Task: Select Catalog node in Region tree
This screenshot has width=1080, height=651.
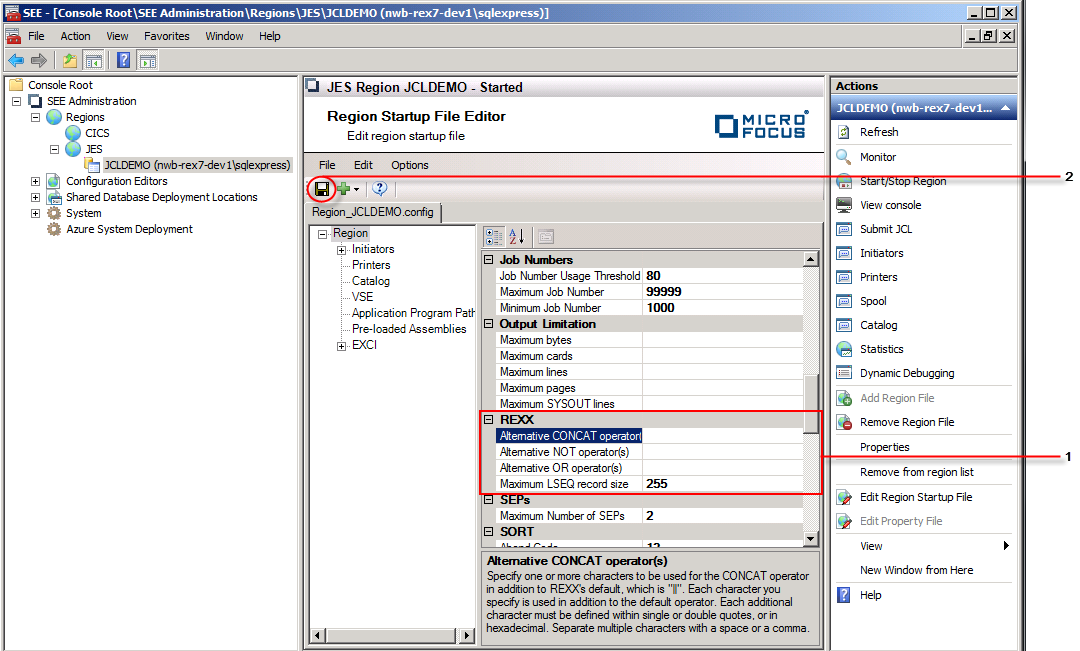Action: pos(371,281)
